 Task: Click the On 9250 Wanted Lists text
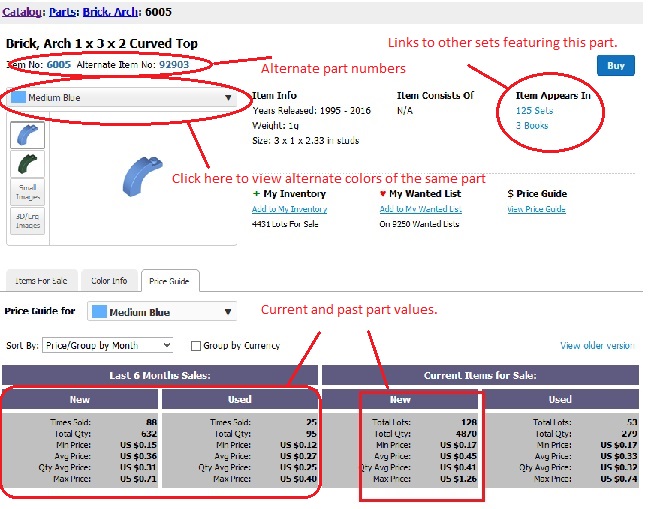[x=419, y=224]
